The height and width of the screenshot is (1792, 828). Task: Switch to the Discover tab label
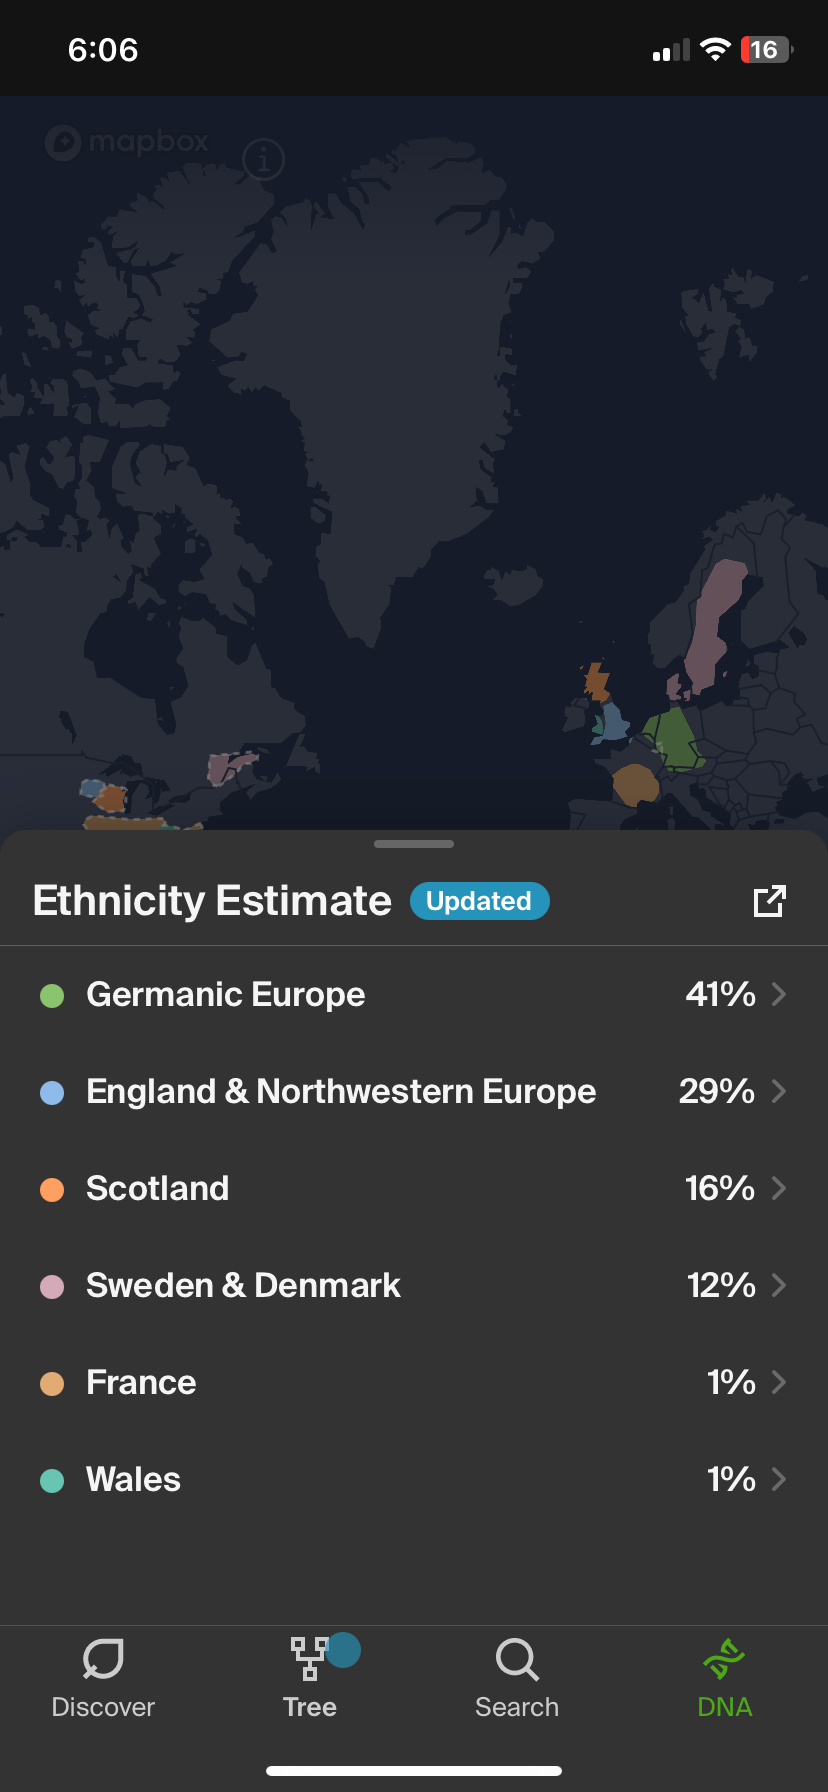pyautogui.click(x=103, y=1707)
